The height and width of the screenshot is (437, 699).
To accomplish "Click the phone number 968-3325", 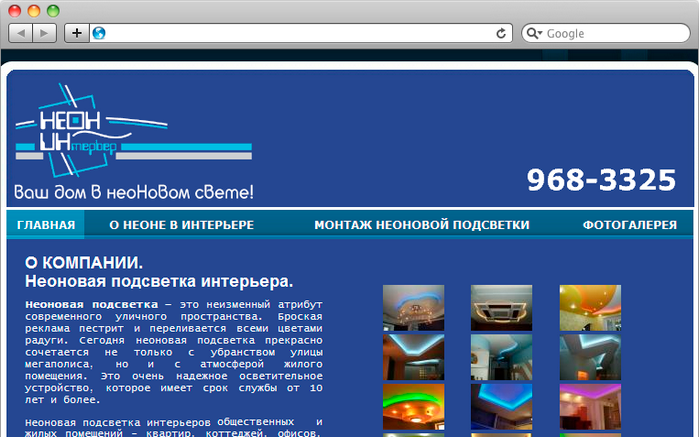I will point(601,180).
